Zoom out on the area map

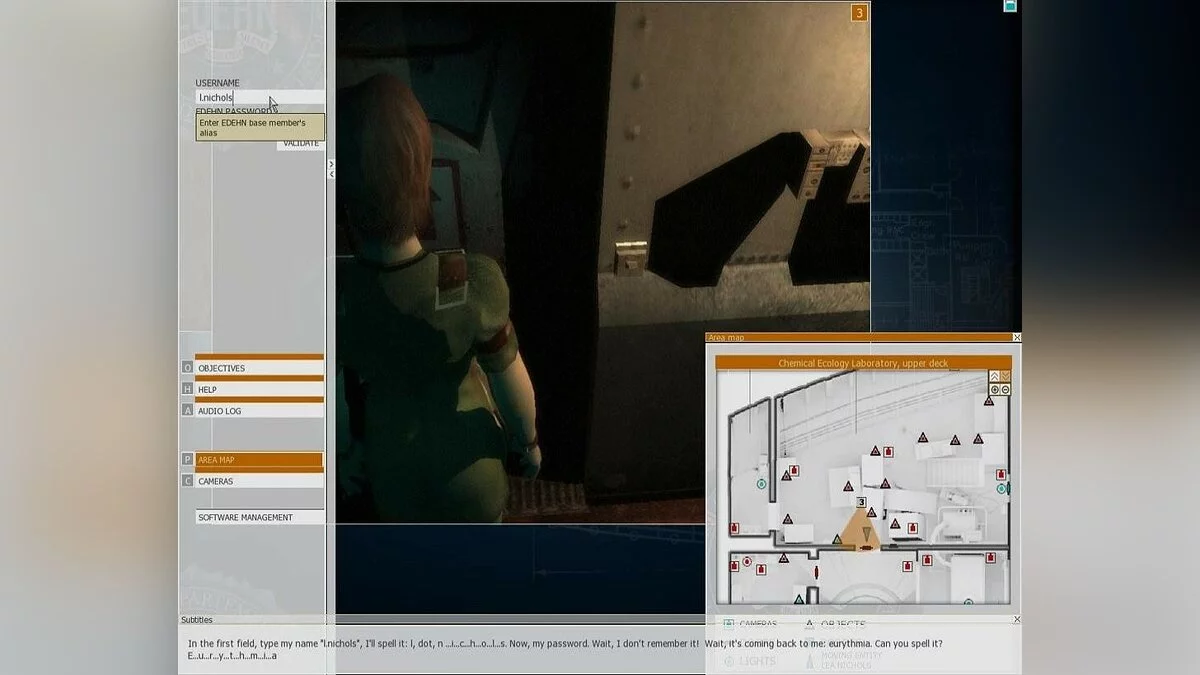(x=1006, y=390)
